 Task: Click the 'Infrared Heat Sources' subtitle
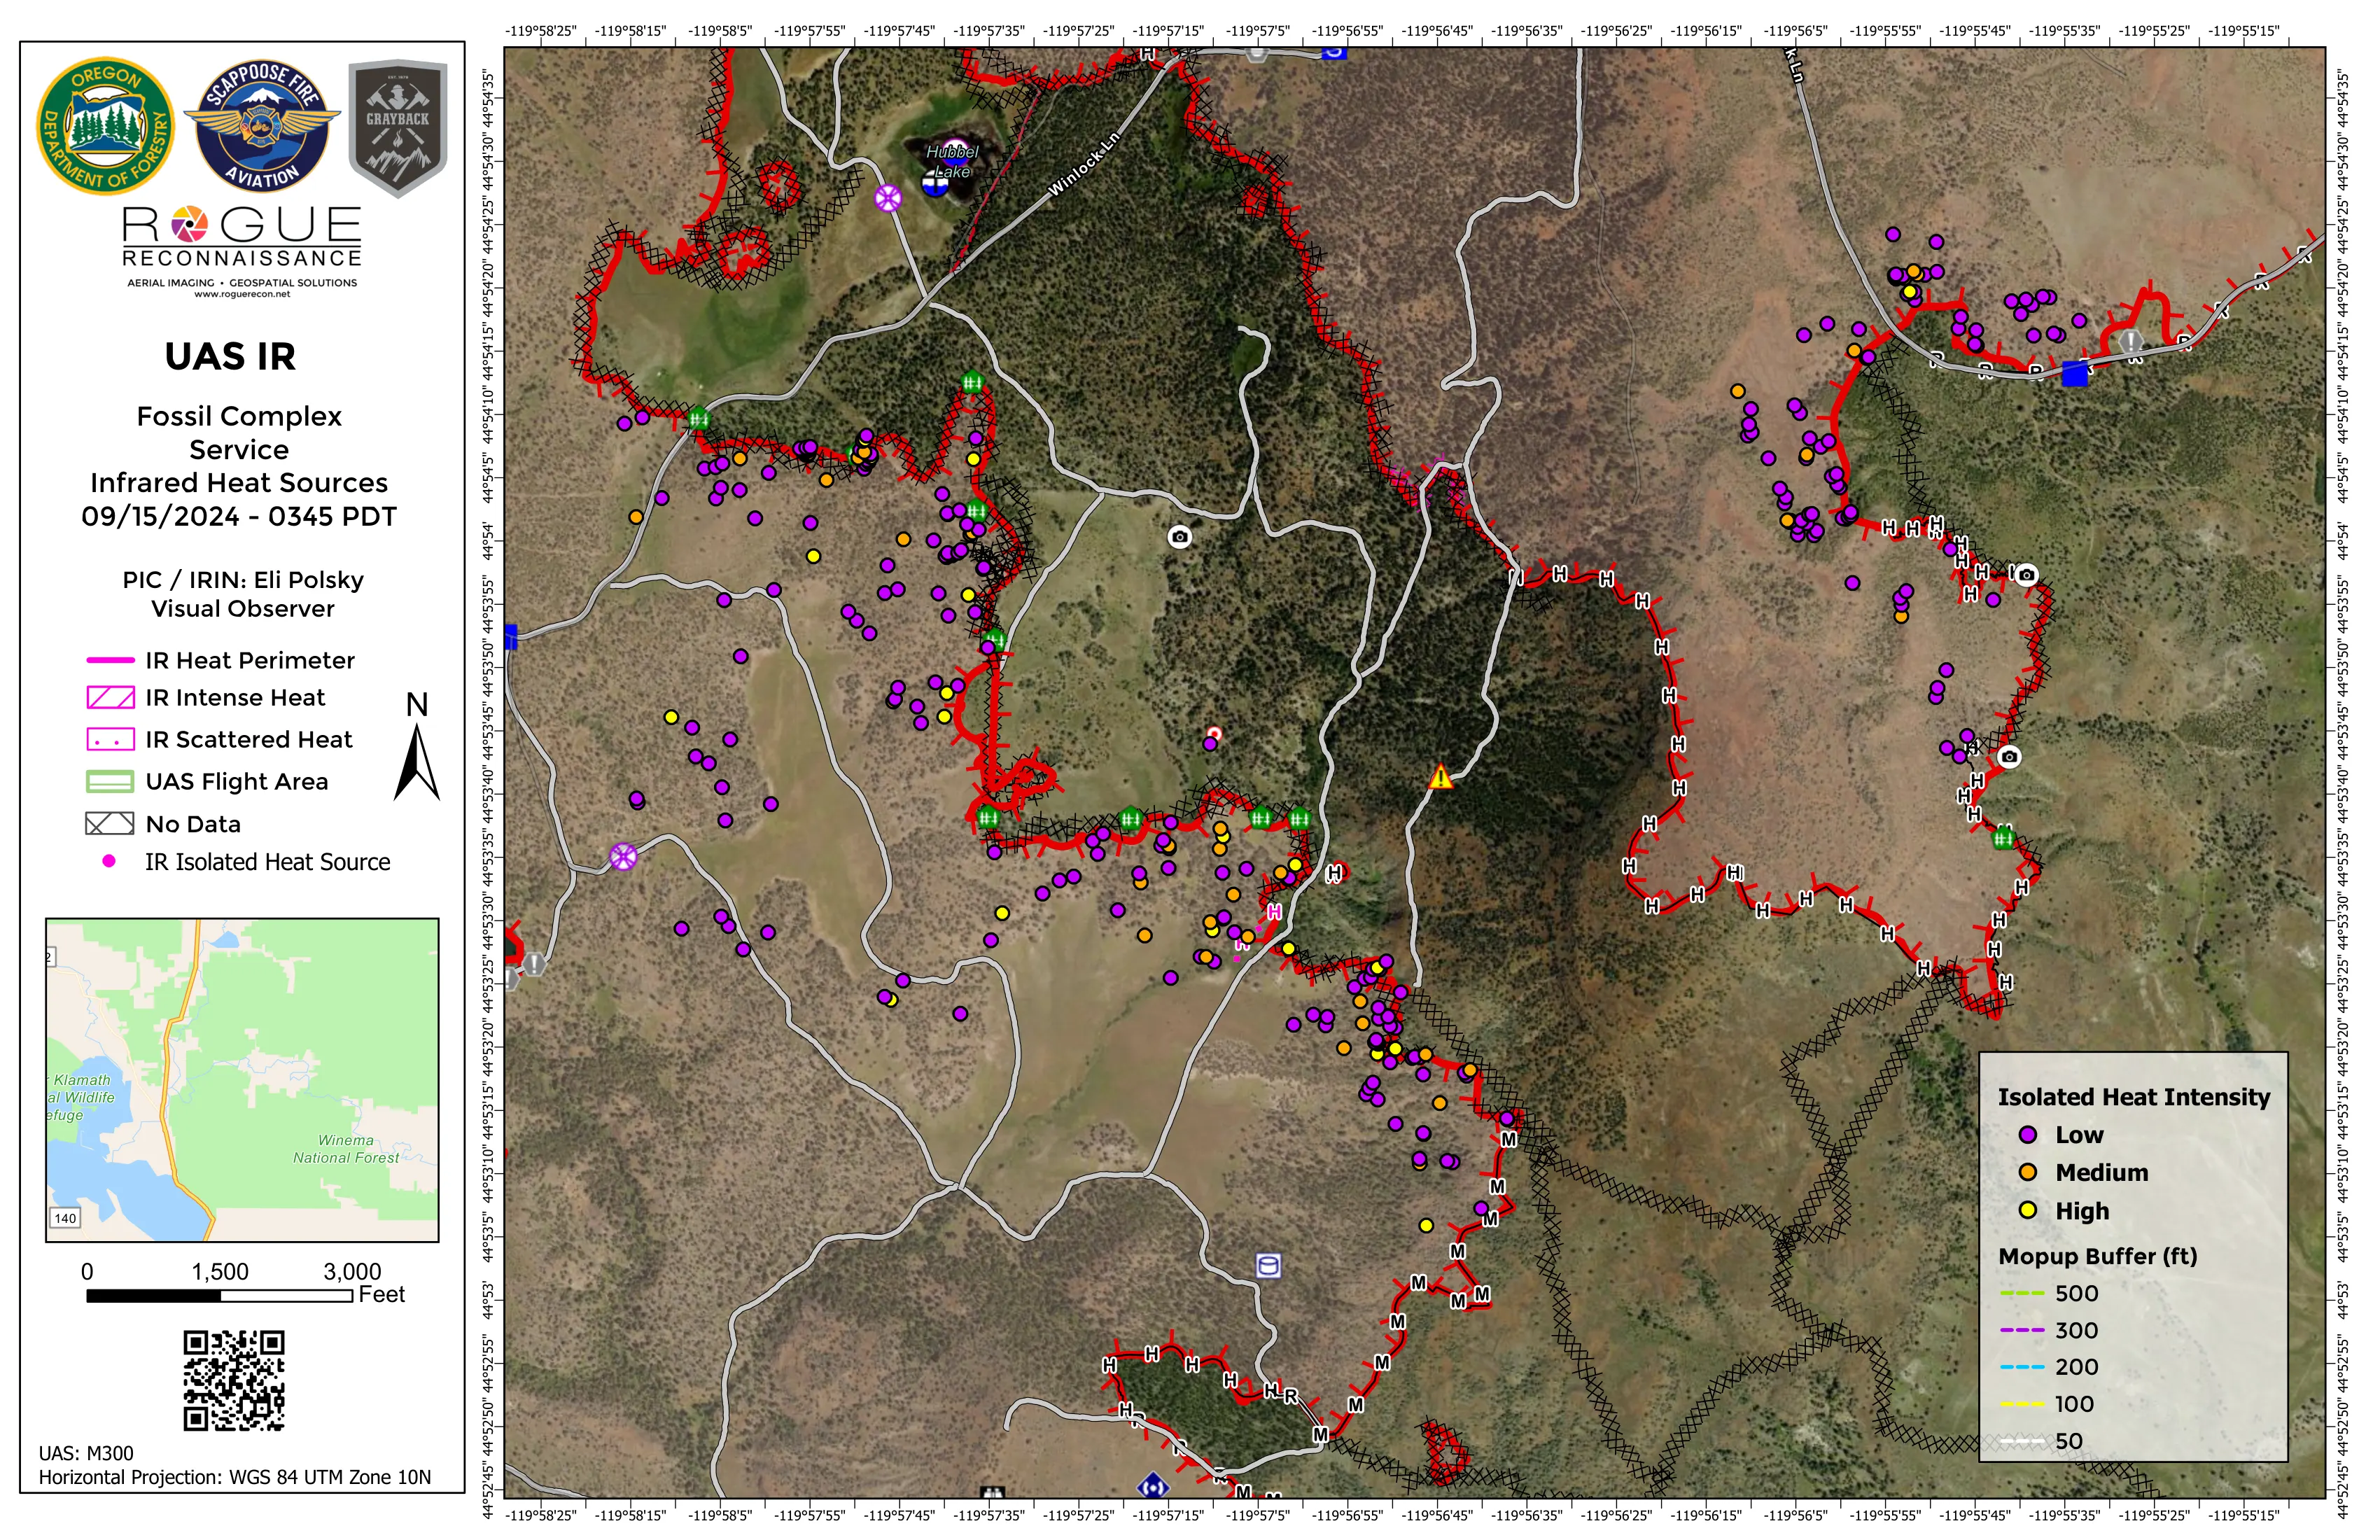click(x=239, y=483)
